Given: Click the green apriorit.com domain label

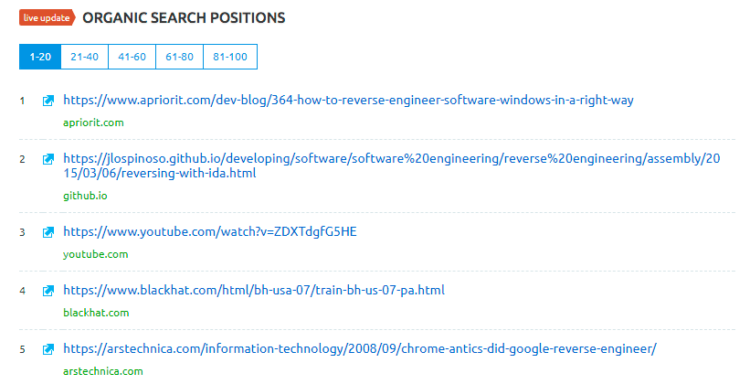Looking at the screenshot, I should click(x=93, y=123).
